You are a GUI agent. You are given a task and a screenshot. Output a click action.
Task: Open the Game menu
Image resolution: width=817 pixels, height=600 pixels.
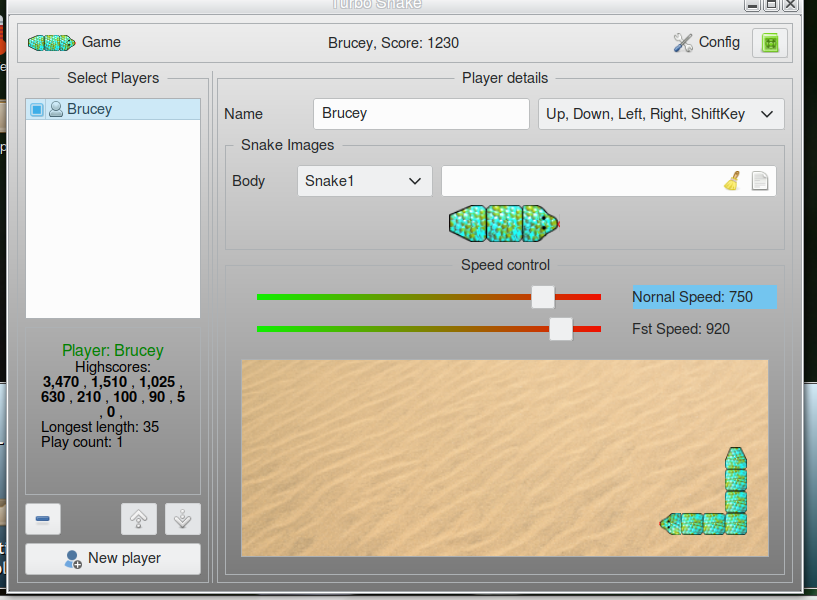tap(101, 42)
